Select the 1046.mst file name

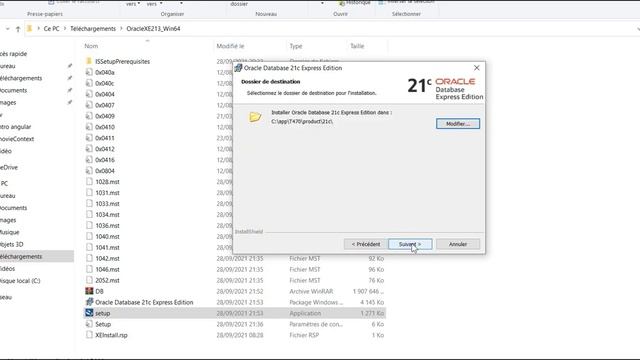pyautogui.click(x=107, y=269)
